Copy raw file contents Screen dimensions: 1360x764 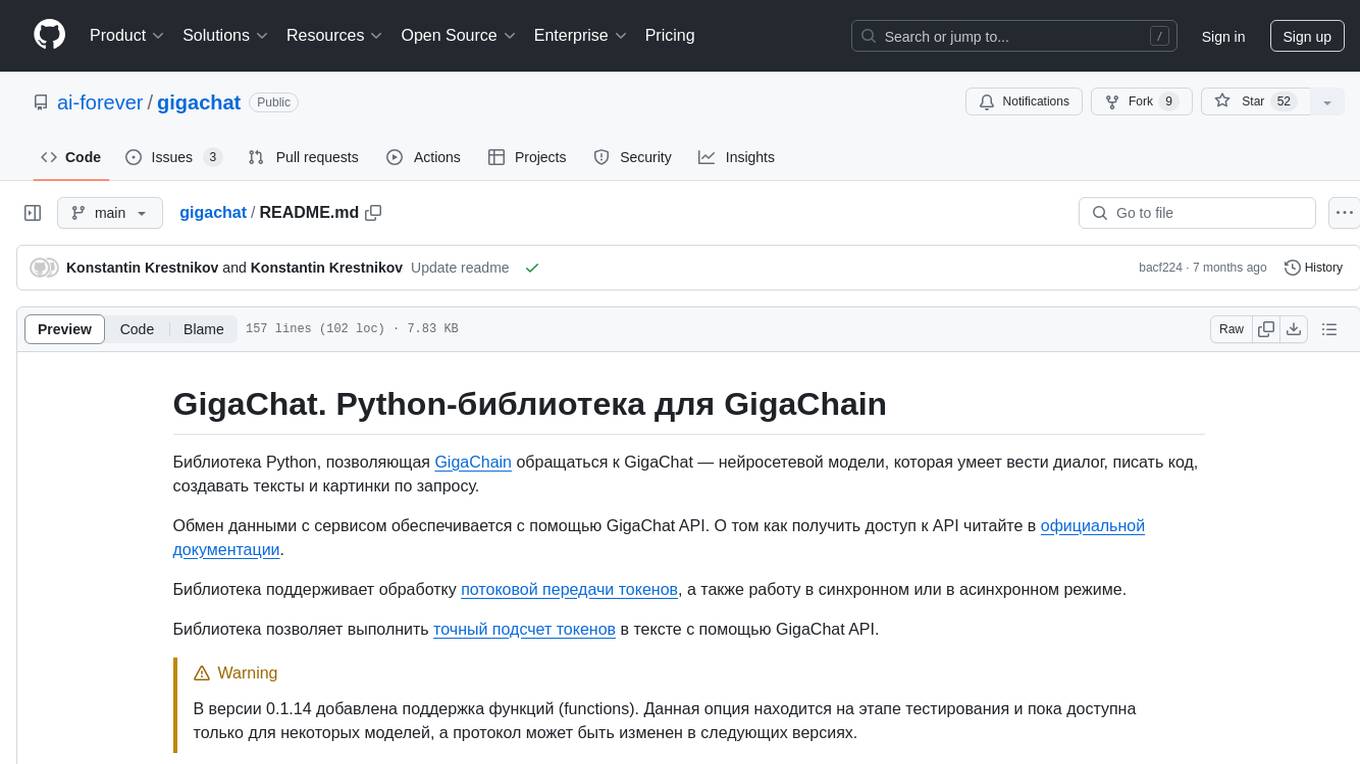1266,329
